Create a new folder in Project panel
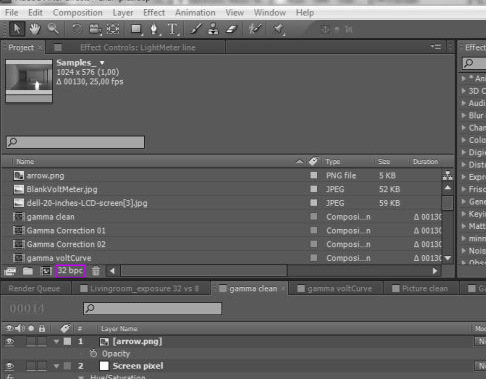This screenshot has width=486, height=379. 28,271
